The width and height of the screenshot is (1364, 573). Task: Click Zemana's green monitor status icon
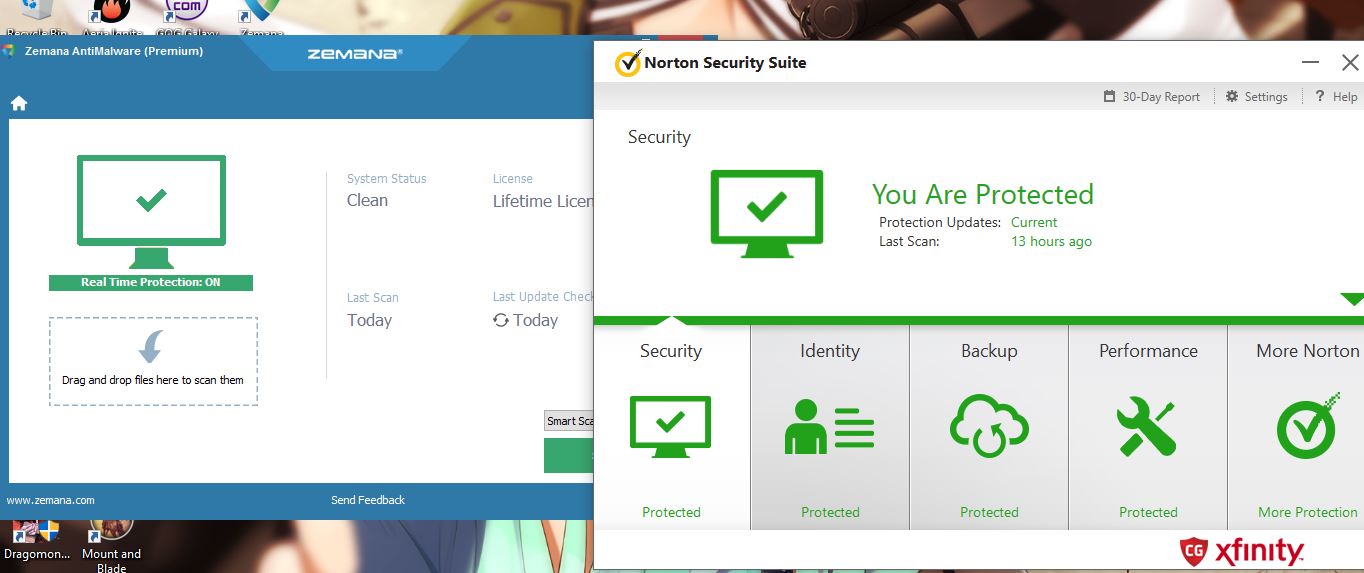(151, 211)
